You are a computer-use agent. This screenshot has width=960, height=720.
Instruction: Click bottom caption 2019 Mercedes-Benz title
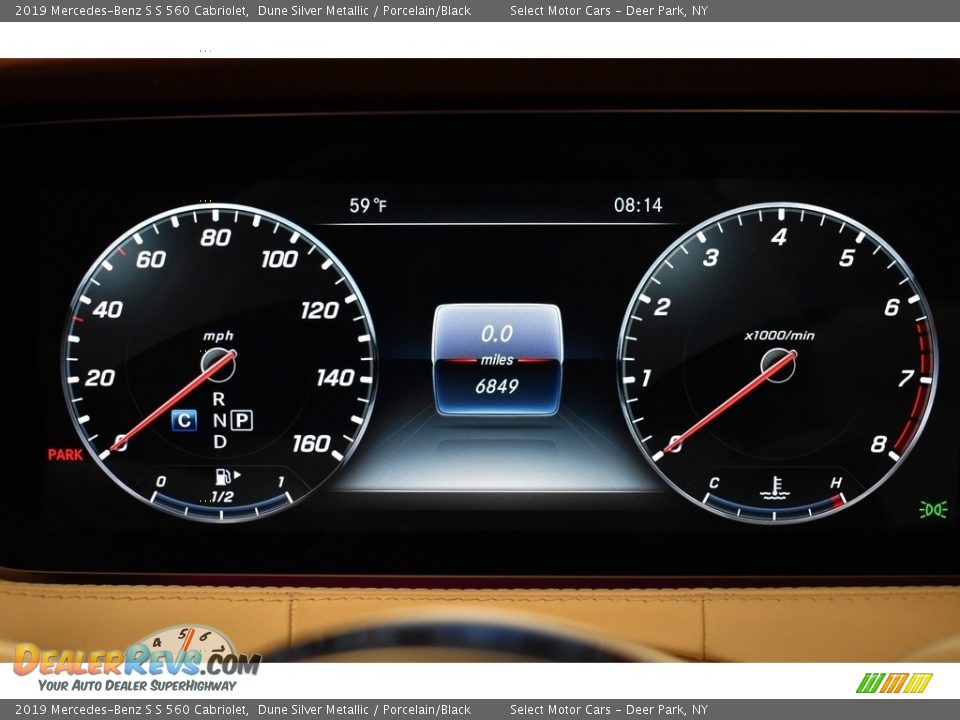[132, 710]
